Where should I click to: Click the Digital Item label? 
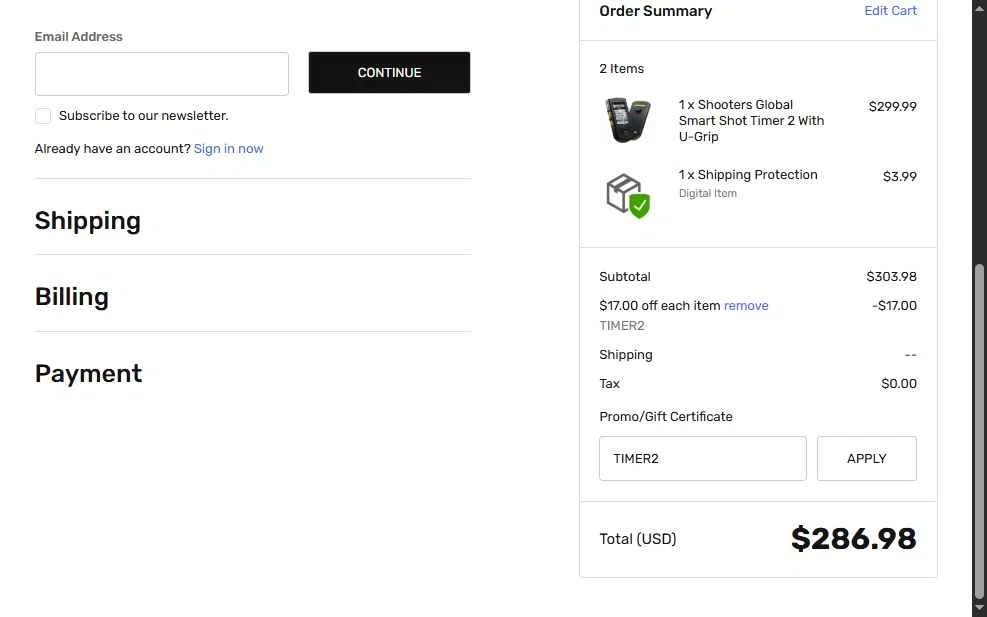click(x=707, y=193)
